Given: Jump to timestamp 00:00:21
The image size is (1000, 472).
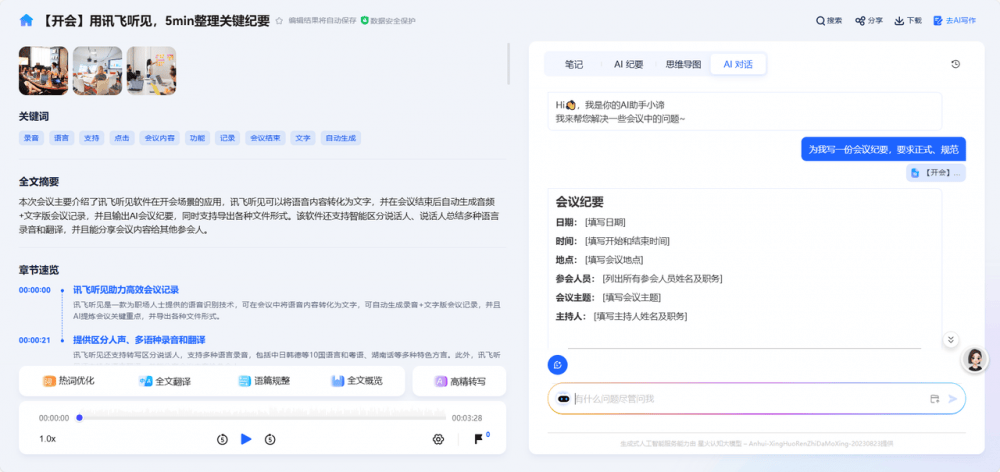Looking at the screenshot, I should 34,340.
